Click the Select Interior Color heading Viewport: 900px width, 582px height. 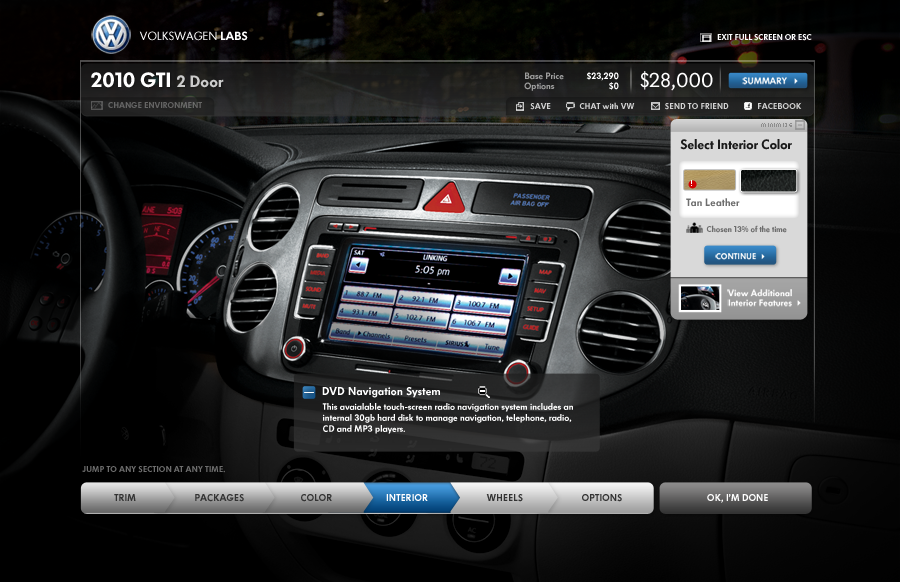point(736,145)
